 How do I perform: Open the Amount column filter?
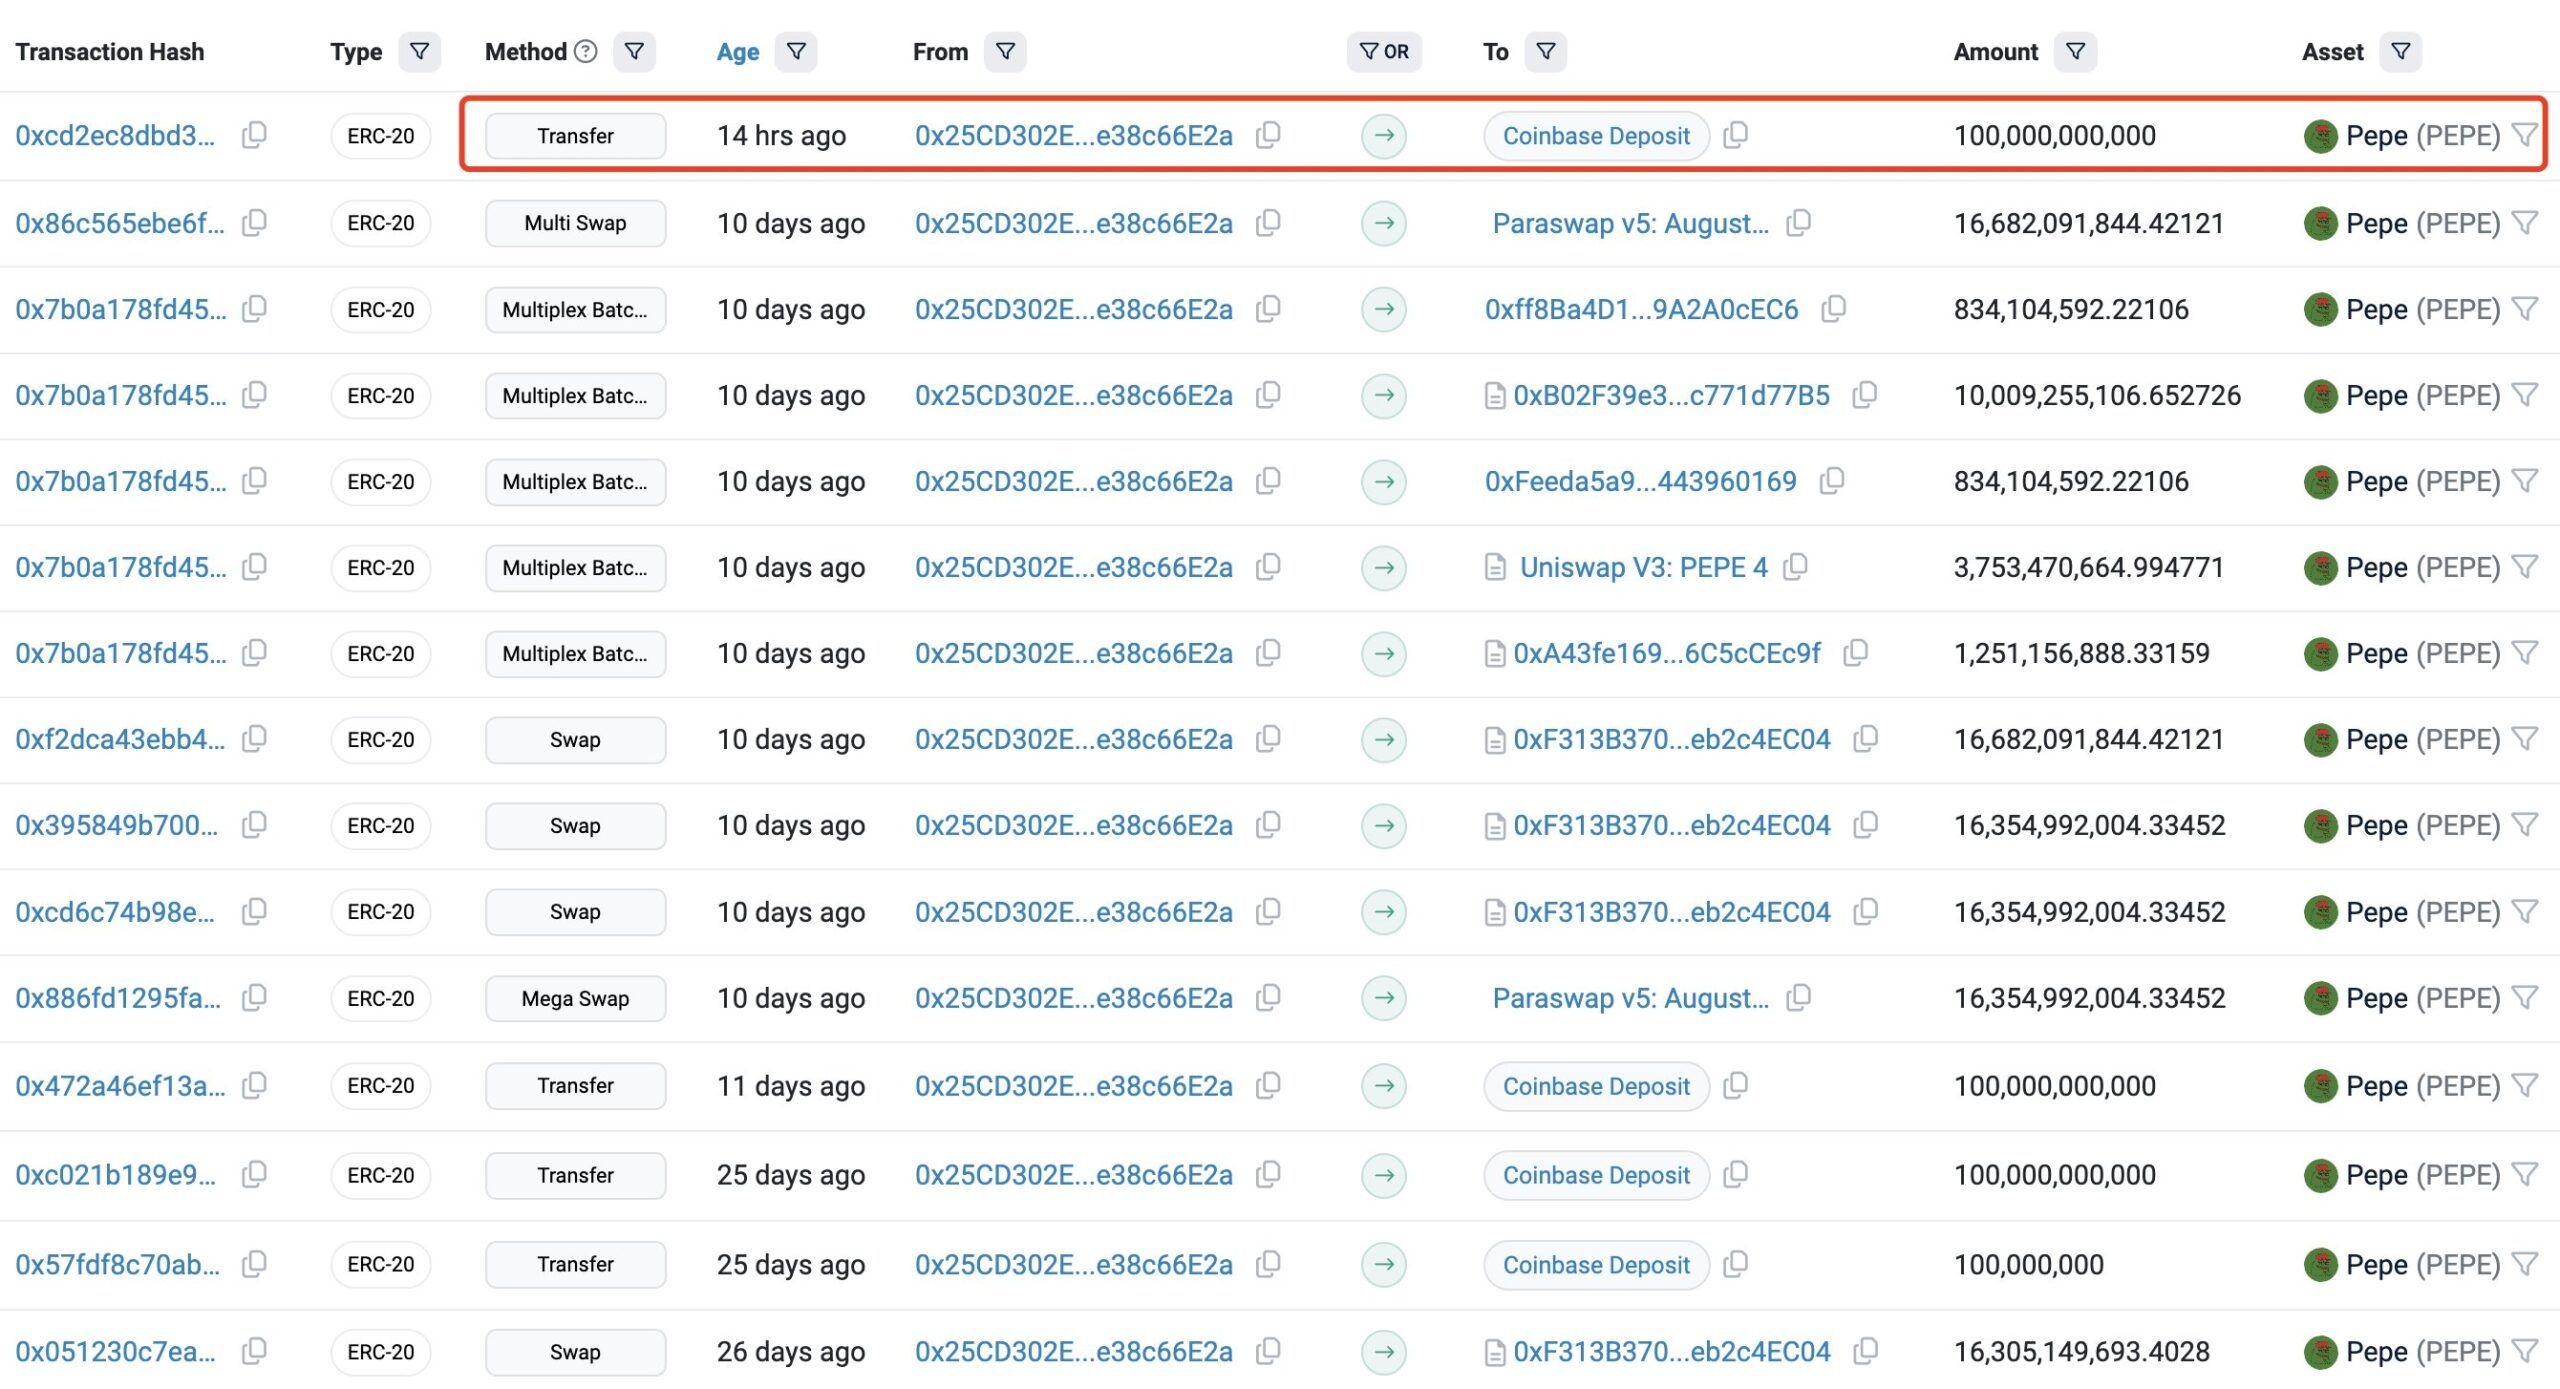(2075, 51)
